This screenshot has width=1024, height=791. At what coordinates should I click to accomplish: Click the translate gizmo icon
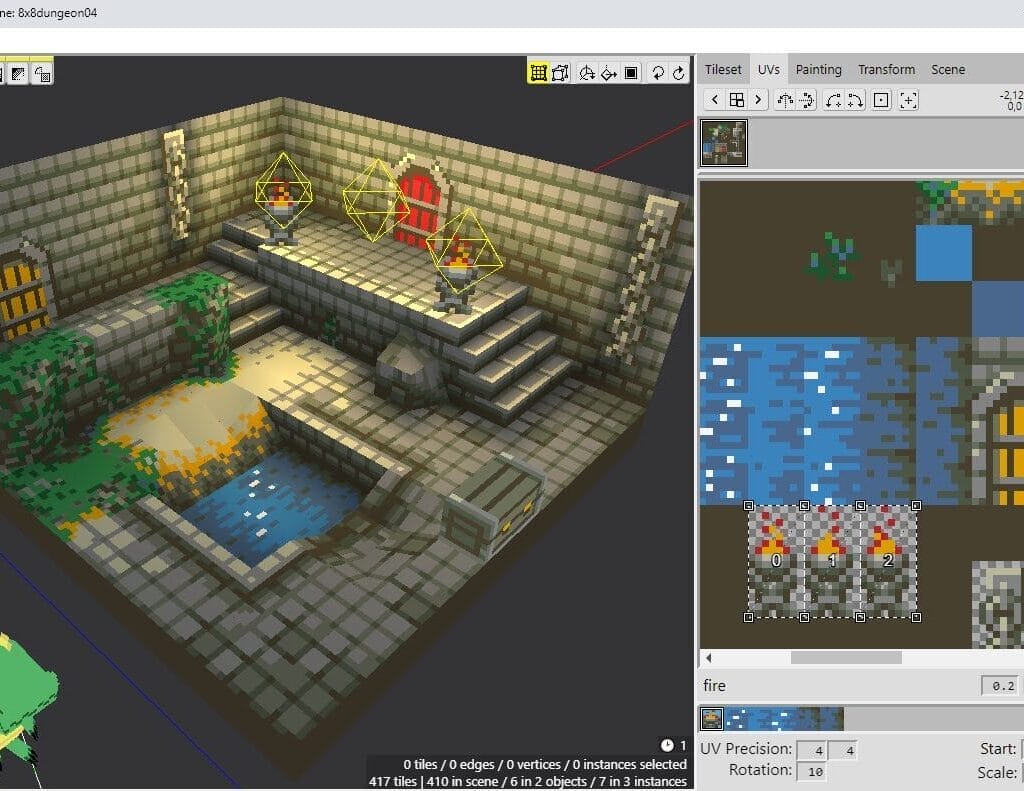point(608,72)
